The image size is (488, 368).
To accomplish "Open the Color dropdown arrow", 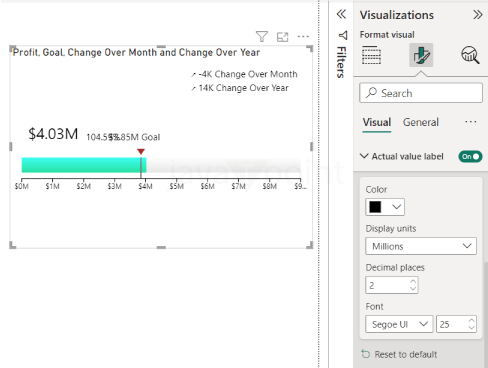I will tap(396, 207).
